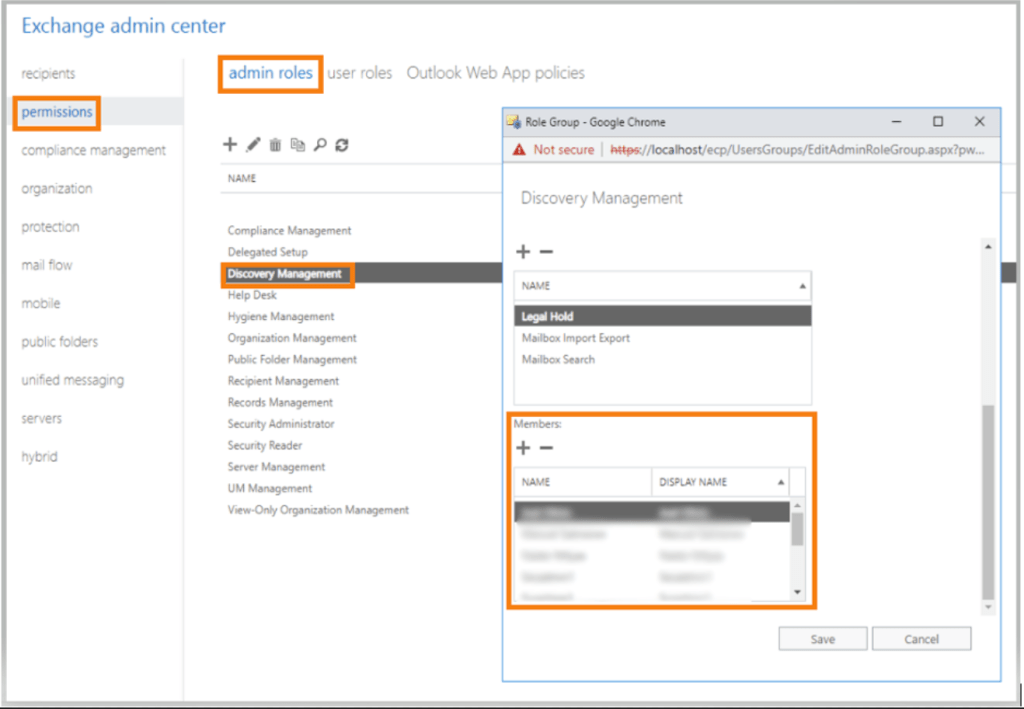Screen dimensions: 1024x709
Task: Open recipients in the left navigation
Action: click(48, 74)
